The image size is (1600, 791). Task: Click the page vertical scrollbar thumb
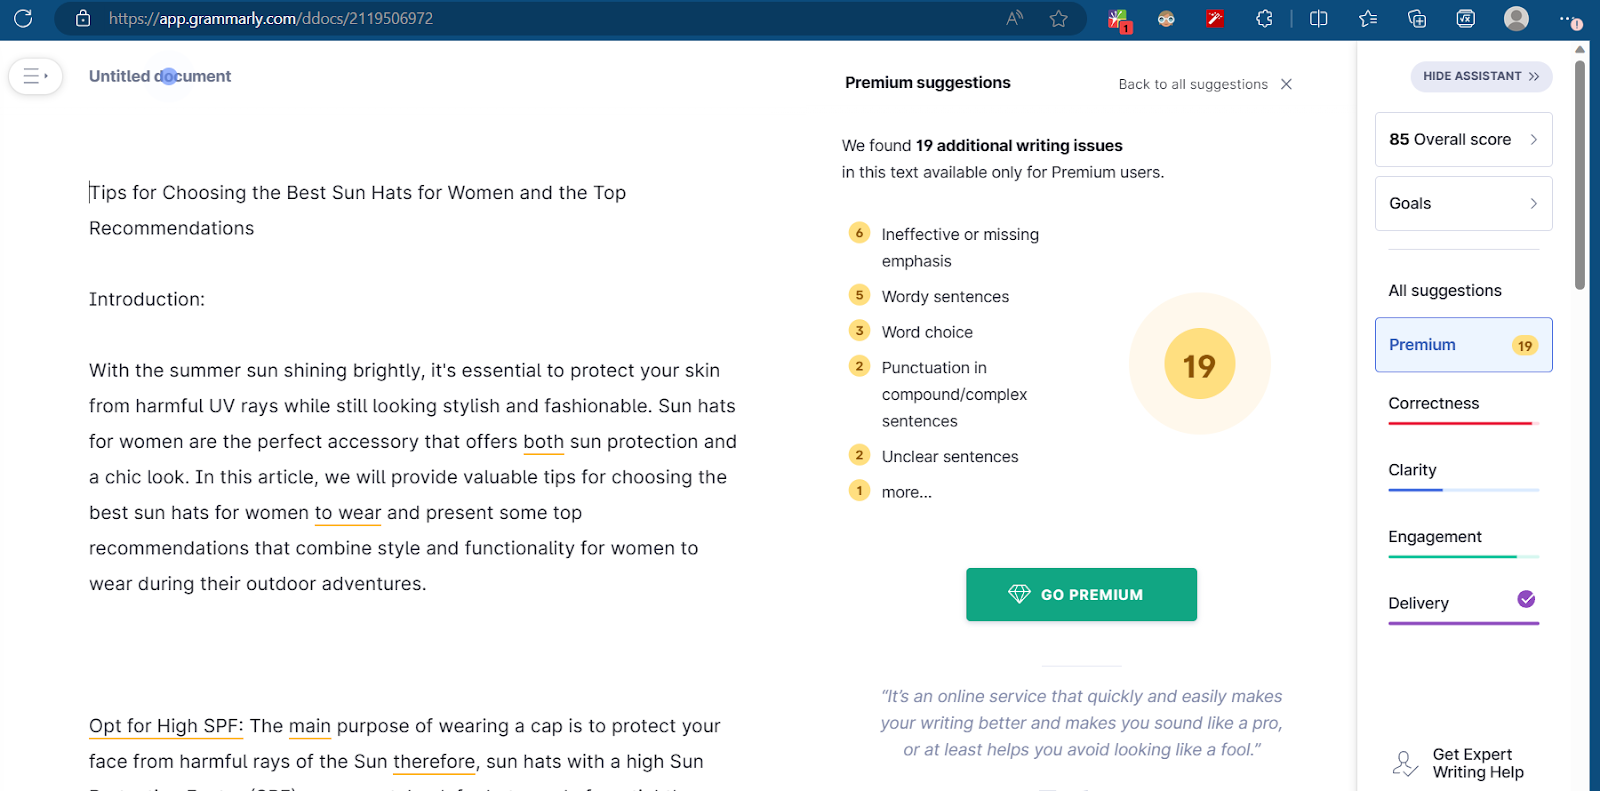pos(1580,175)
